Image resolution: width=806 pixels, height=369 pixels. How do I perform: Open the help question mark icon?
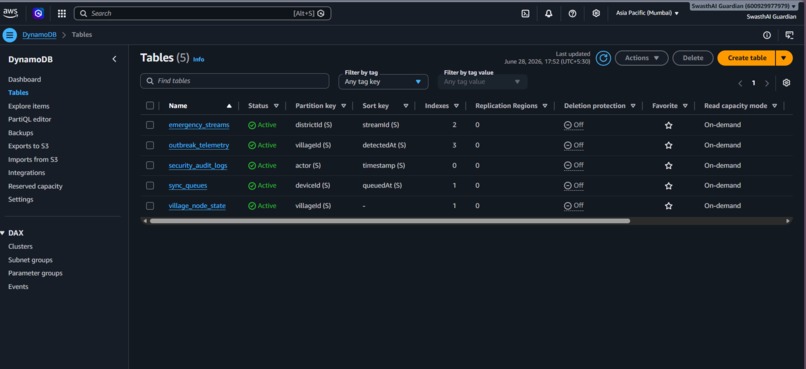point(572,14)
